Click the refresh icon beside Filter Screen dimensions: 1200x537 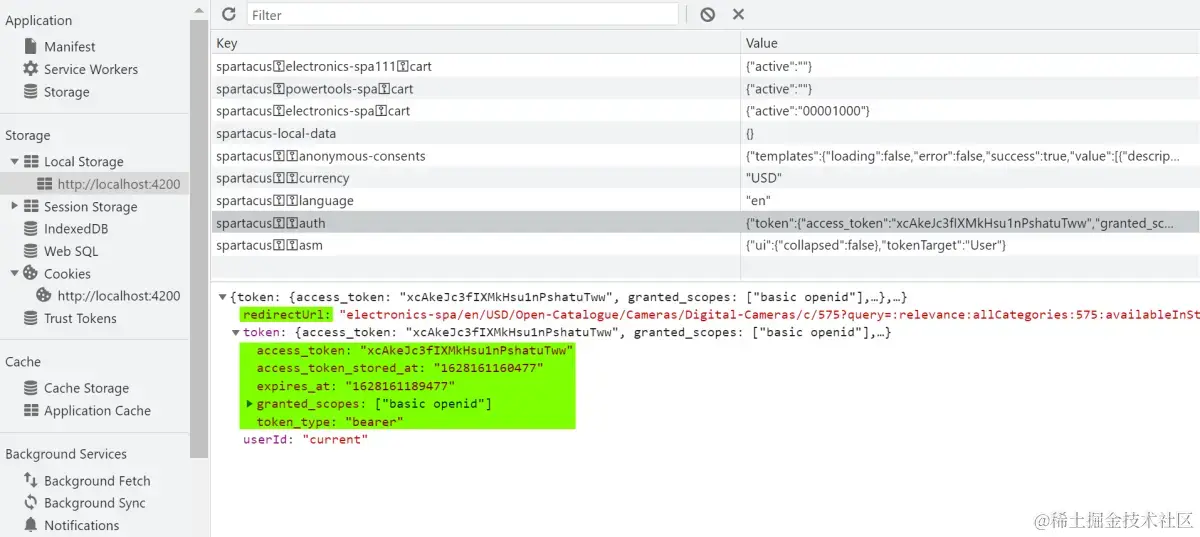point(229,14)
